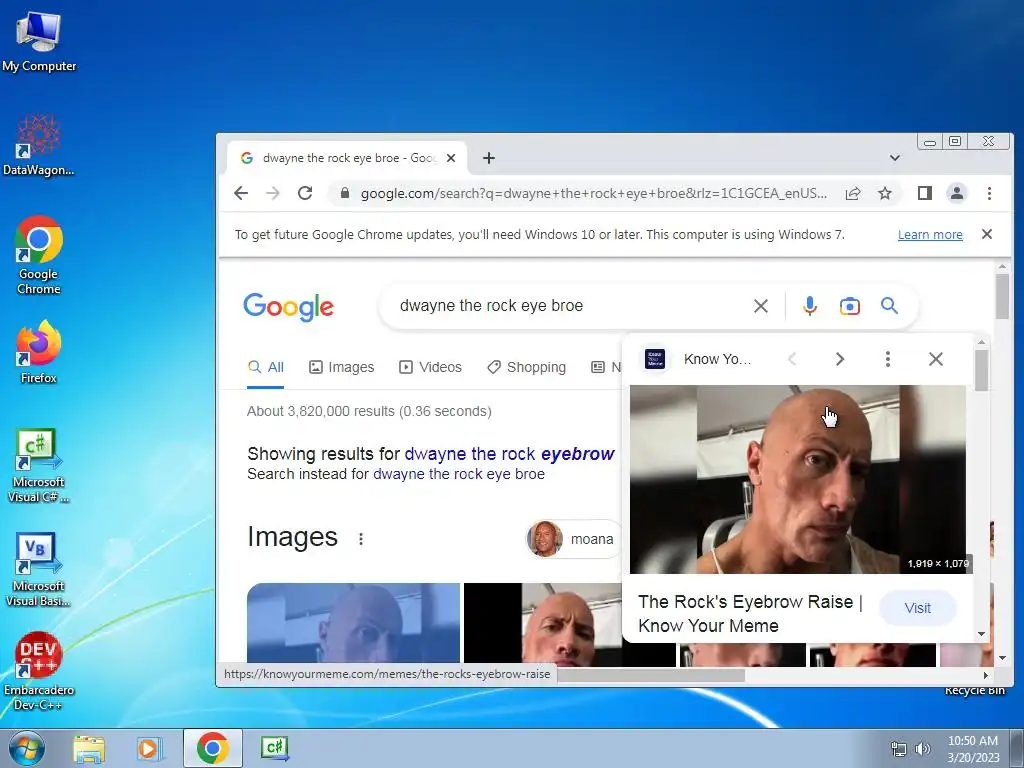The height and width of the screenshot is (768, 1024).
Task: Select My Computer desktop icon
Action: pyautogui.click(x=39, y=41)
